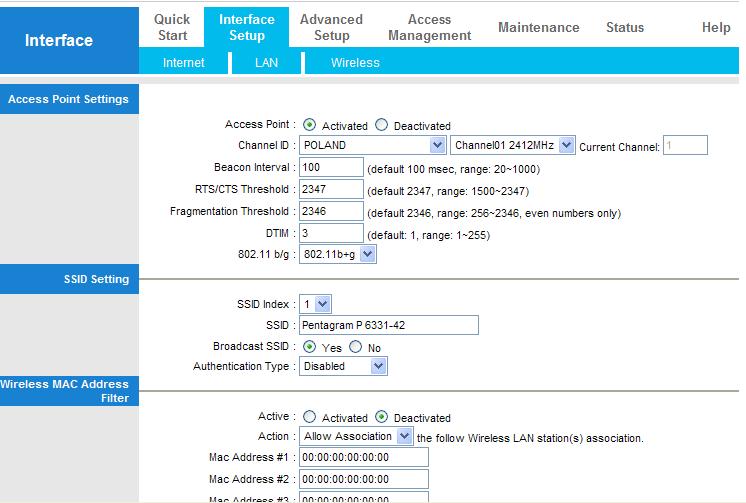Click the RTS/CTS Threshold field
Viewport: 746px width, 503px height.
(x=331, y=189)
